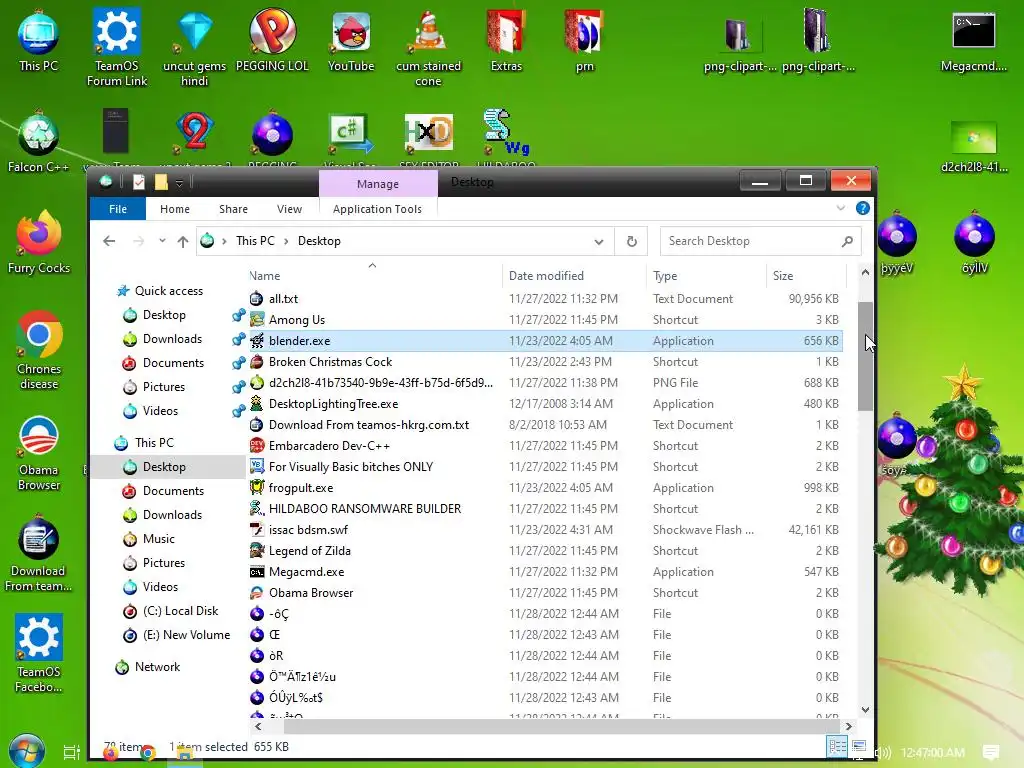The height and width of the screenshot is (768, 1024).
Task: Select the TeamOS Facebook desktop icon
Action: pyautogui.click(x=39, y=653)
